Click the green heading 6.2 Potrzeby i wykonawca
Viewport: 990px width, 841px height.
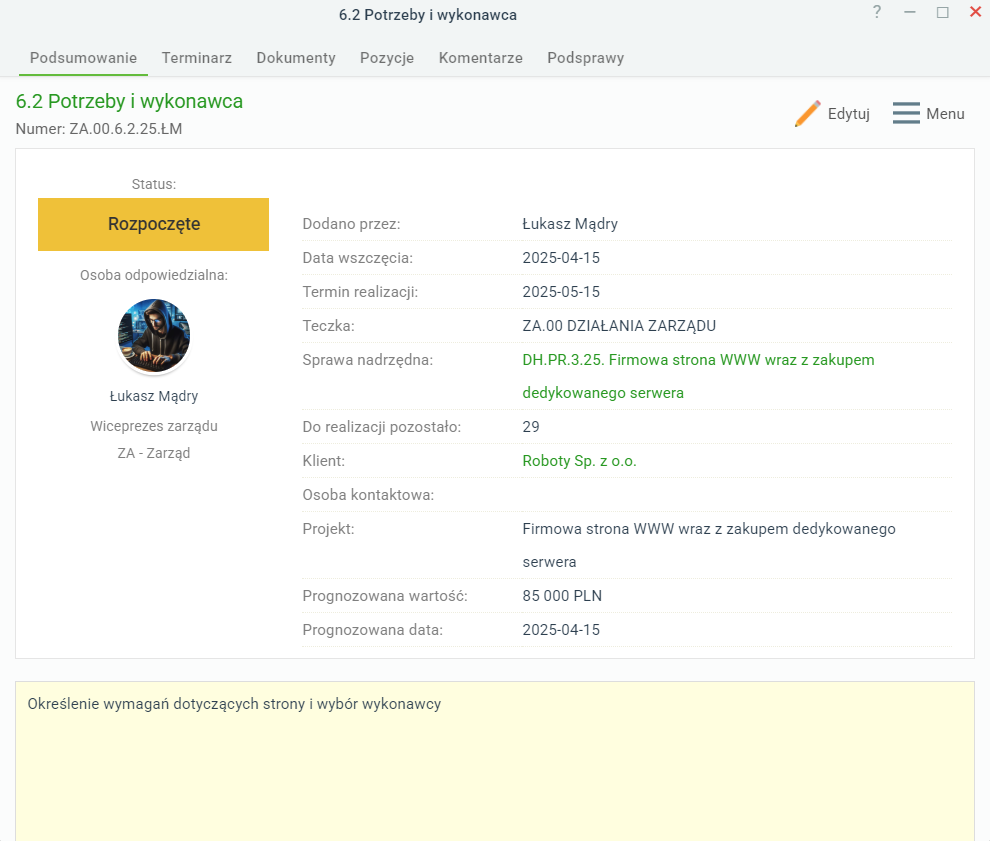point(129,102)
